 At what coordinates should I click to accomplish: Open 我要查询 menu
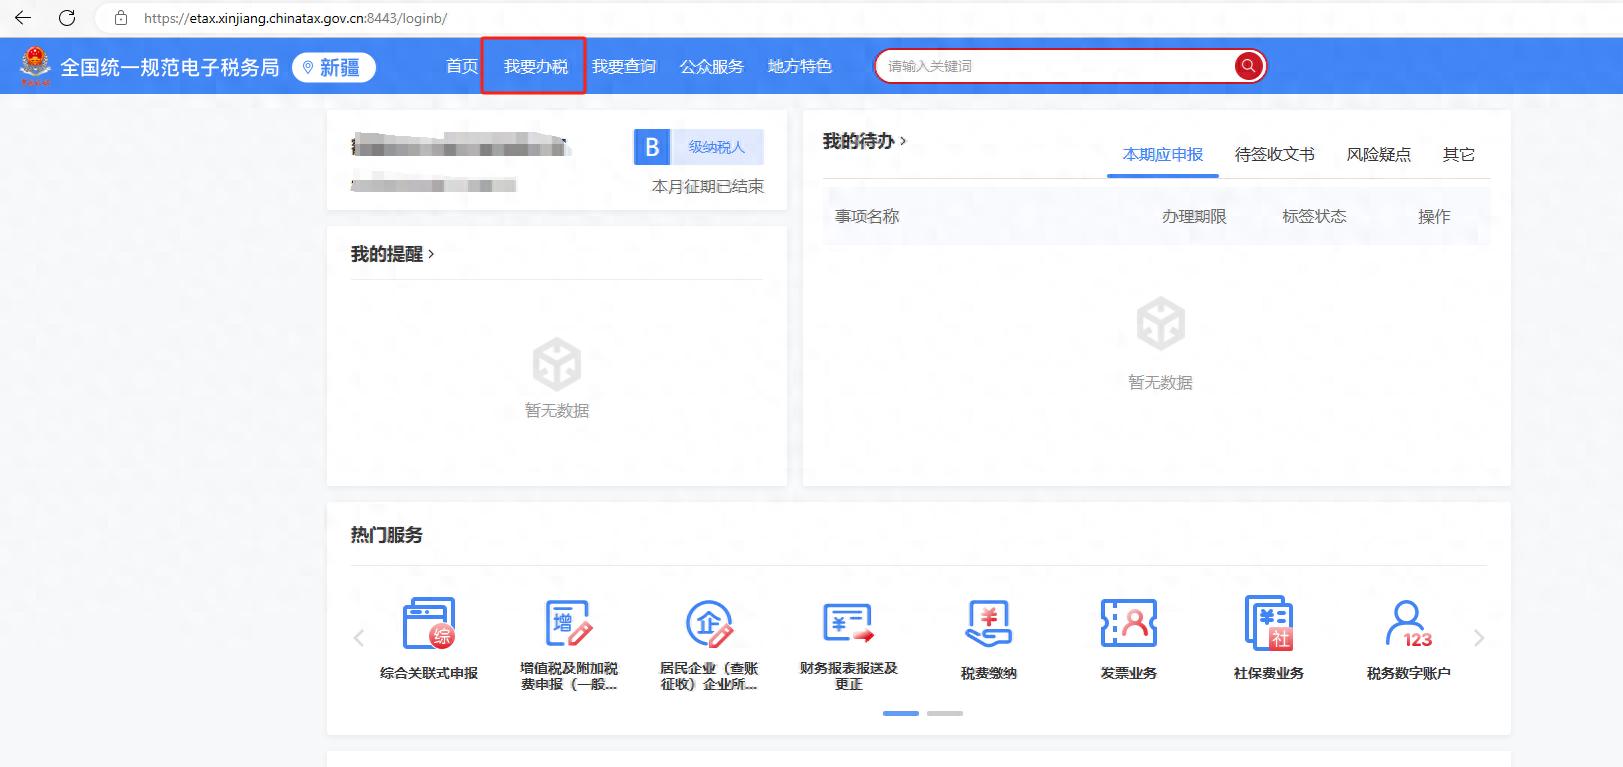(x=624, y=66)
